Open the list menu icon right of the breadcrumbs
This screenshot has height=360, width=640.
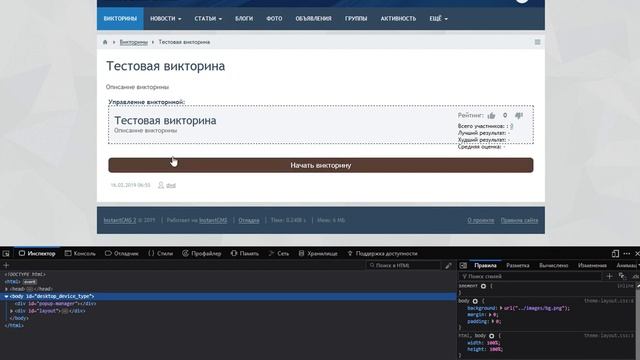point(537,42)
